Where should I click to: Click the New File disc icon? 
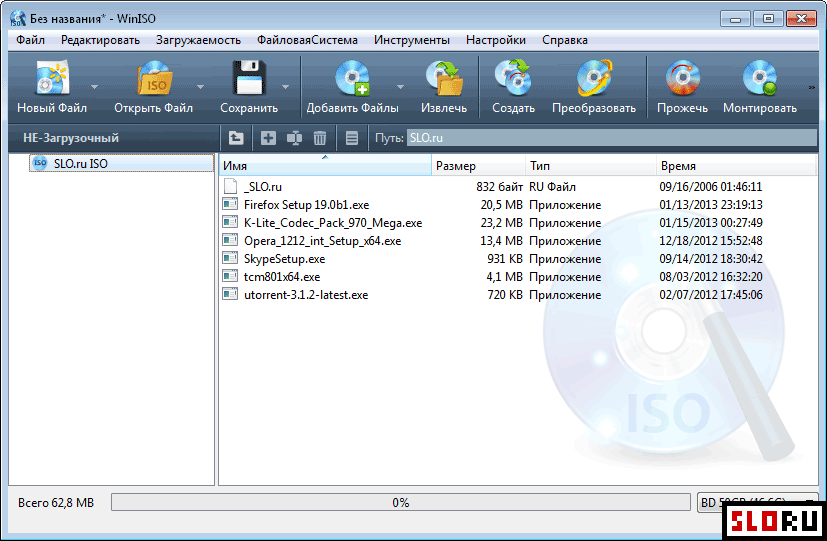pyautogui.click(x=52, y=79)
